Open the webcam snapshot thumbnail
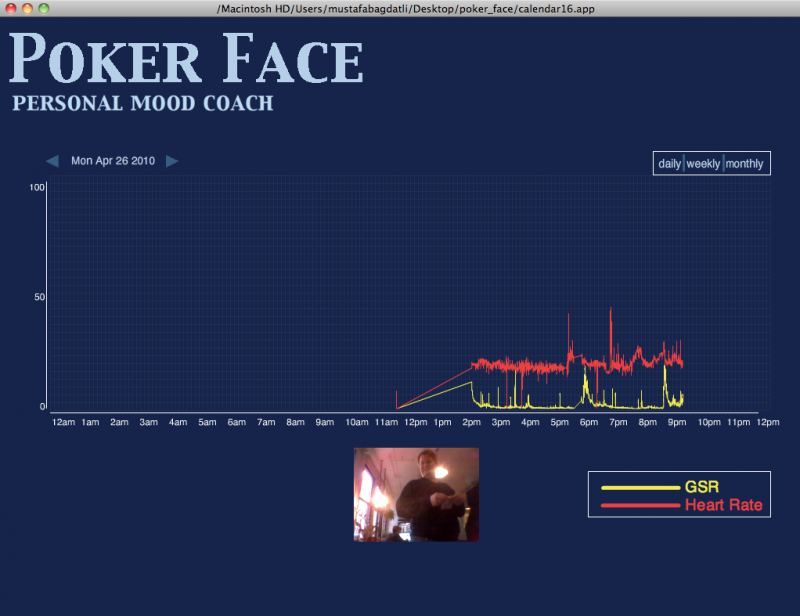800x616 pixels. [416, 495]
